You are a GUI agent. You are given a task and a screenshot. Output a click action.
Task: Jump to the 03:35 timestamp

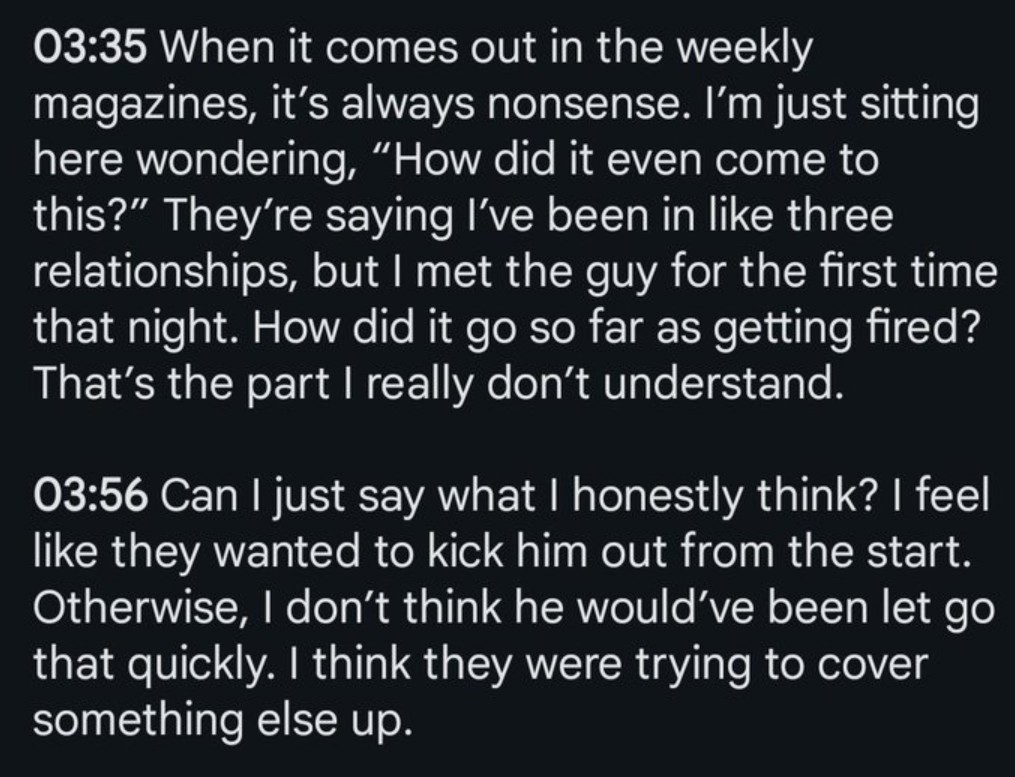(90, 49)
